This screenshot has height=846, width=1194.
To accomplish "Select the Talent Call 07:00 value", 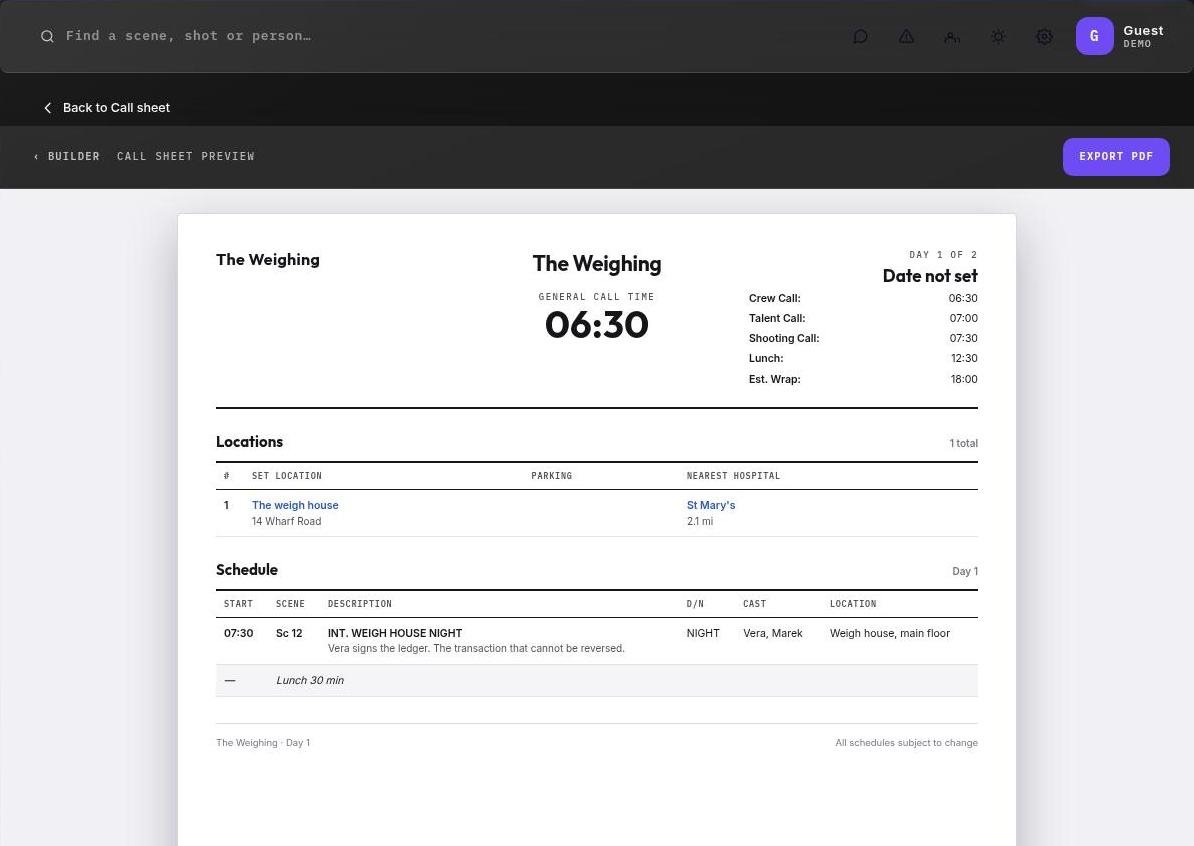I will click(963, 318).
